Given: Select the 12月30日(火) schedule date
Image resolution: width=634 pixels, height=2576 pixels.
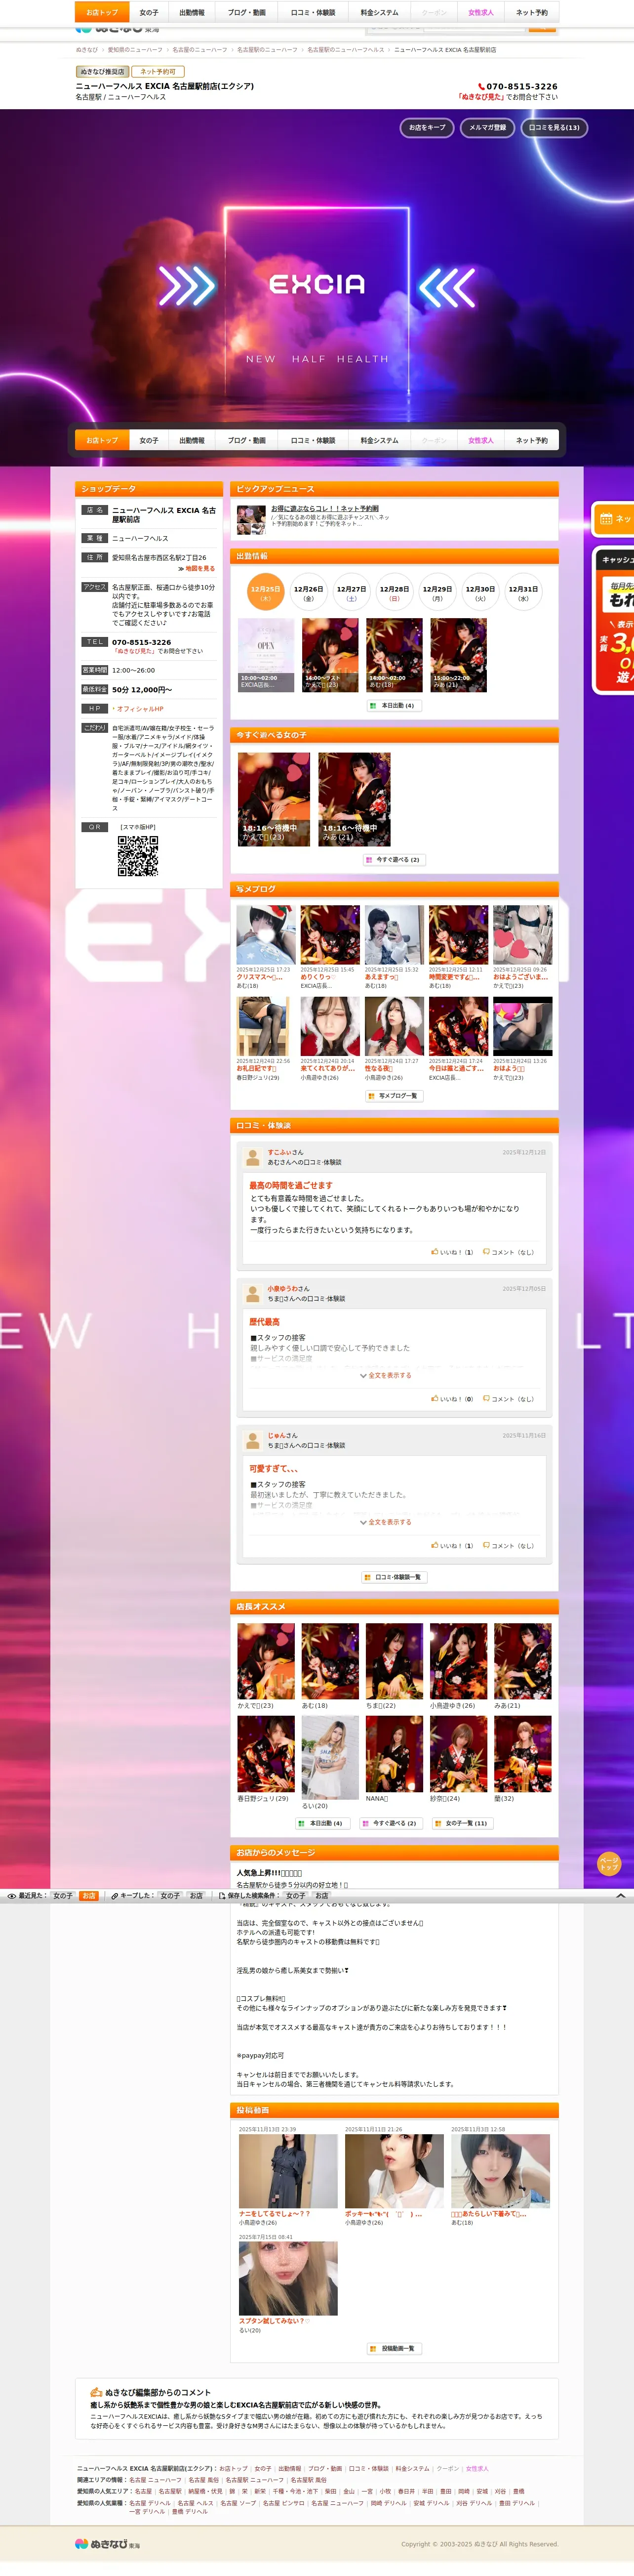Looking at the screenshot, I should coord(480,592).
